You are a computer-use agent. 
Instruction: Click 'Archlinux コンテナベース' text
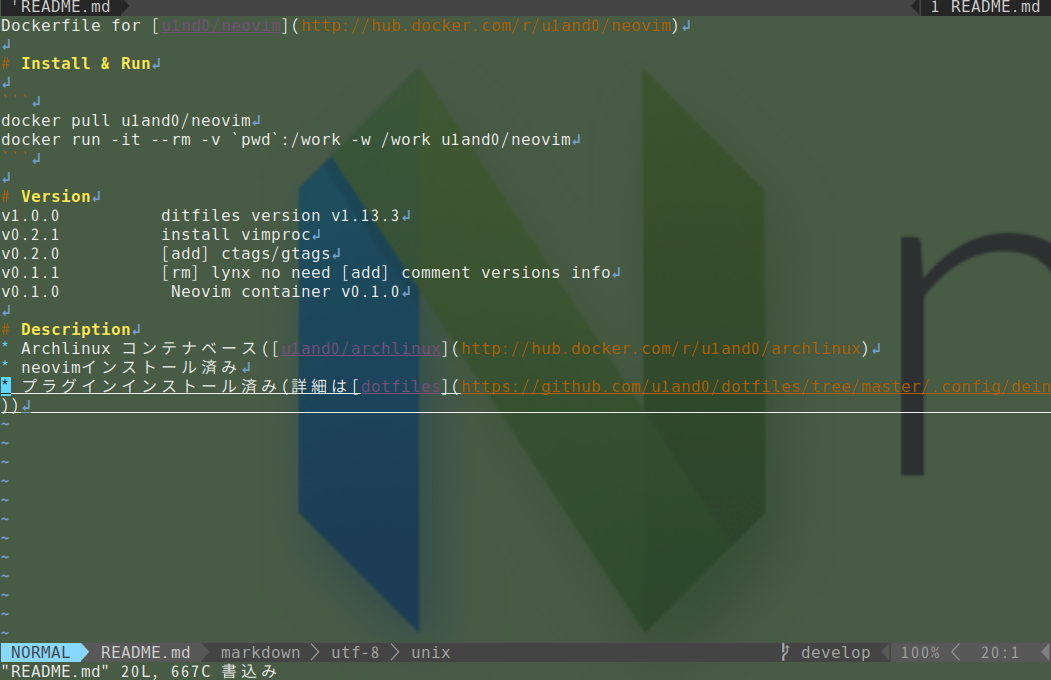coord(139,349)
